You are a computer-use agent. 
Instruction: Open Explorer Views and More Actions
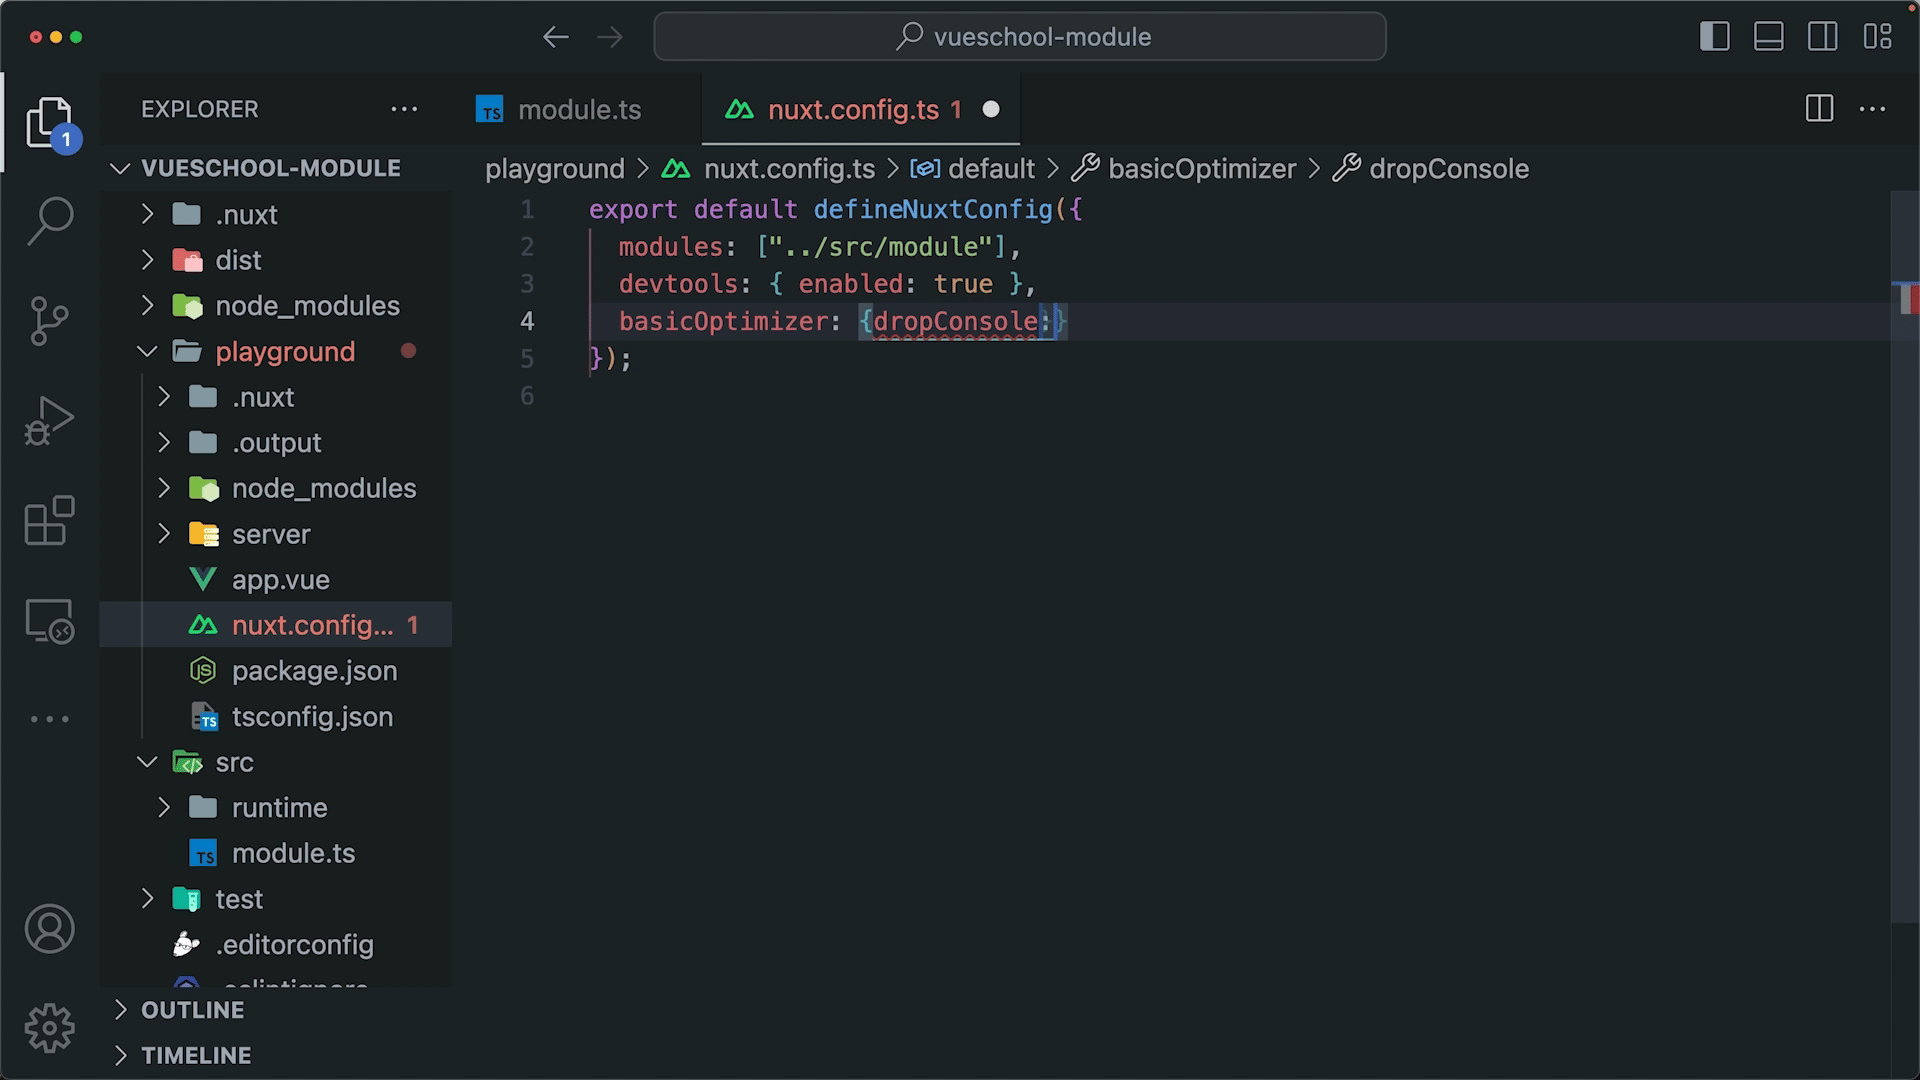coord(404,109)
